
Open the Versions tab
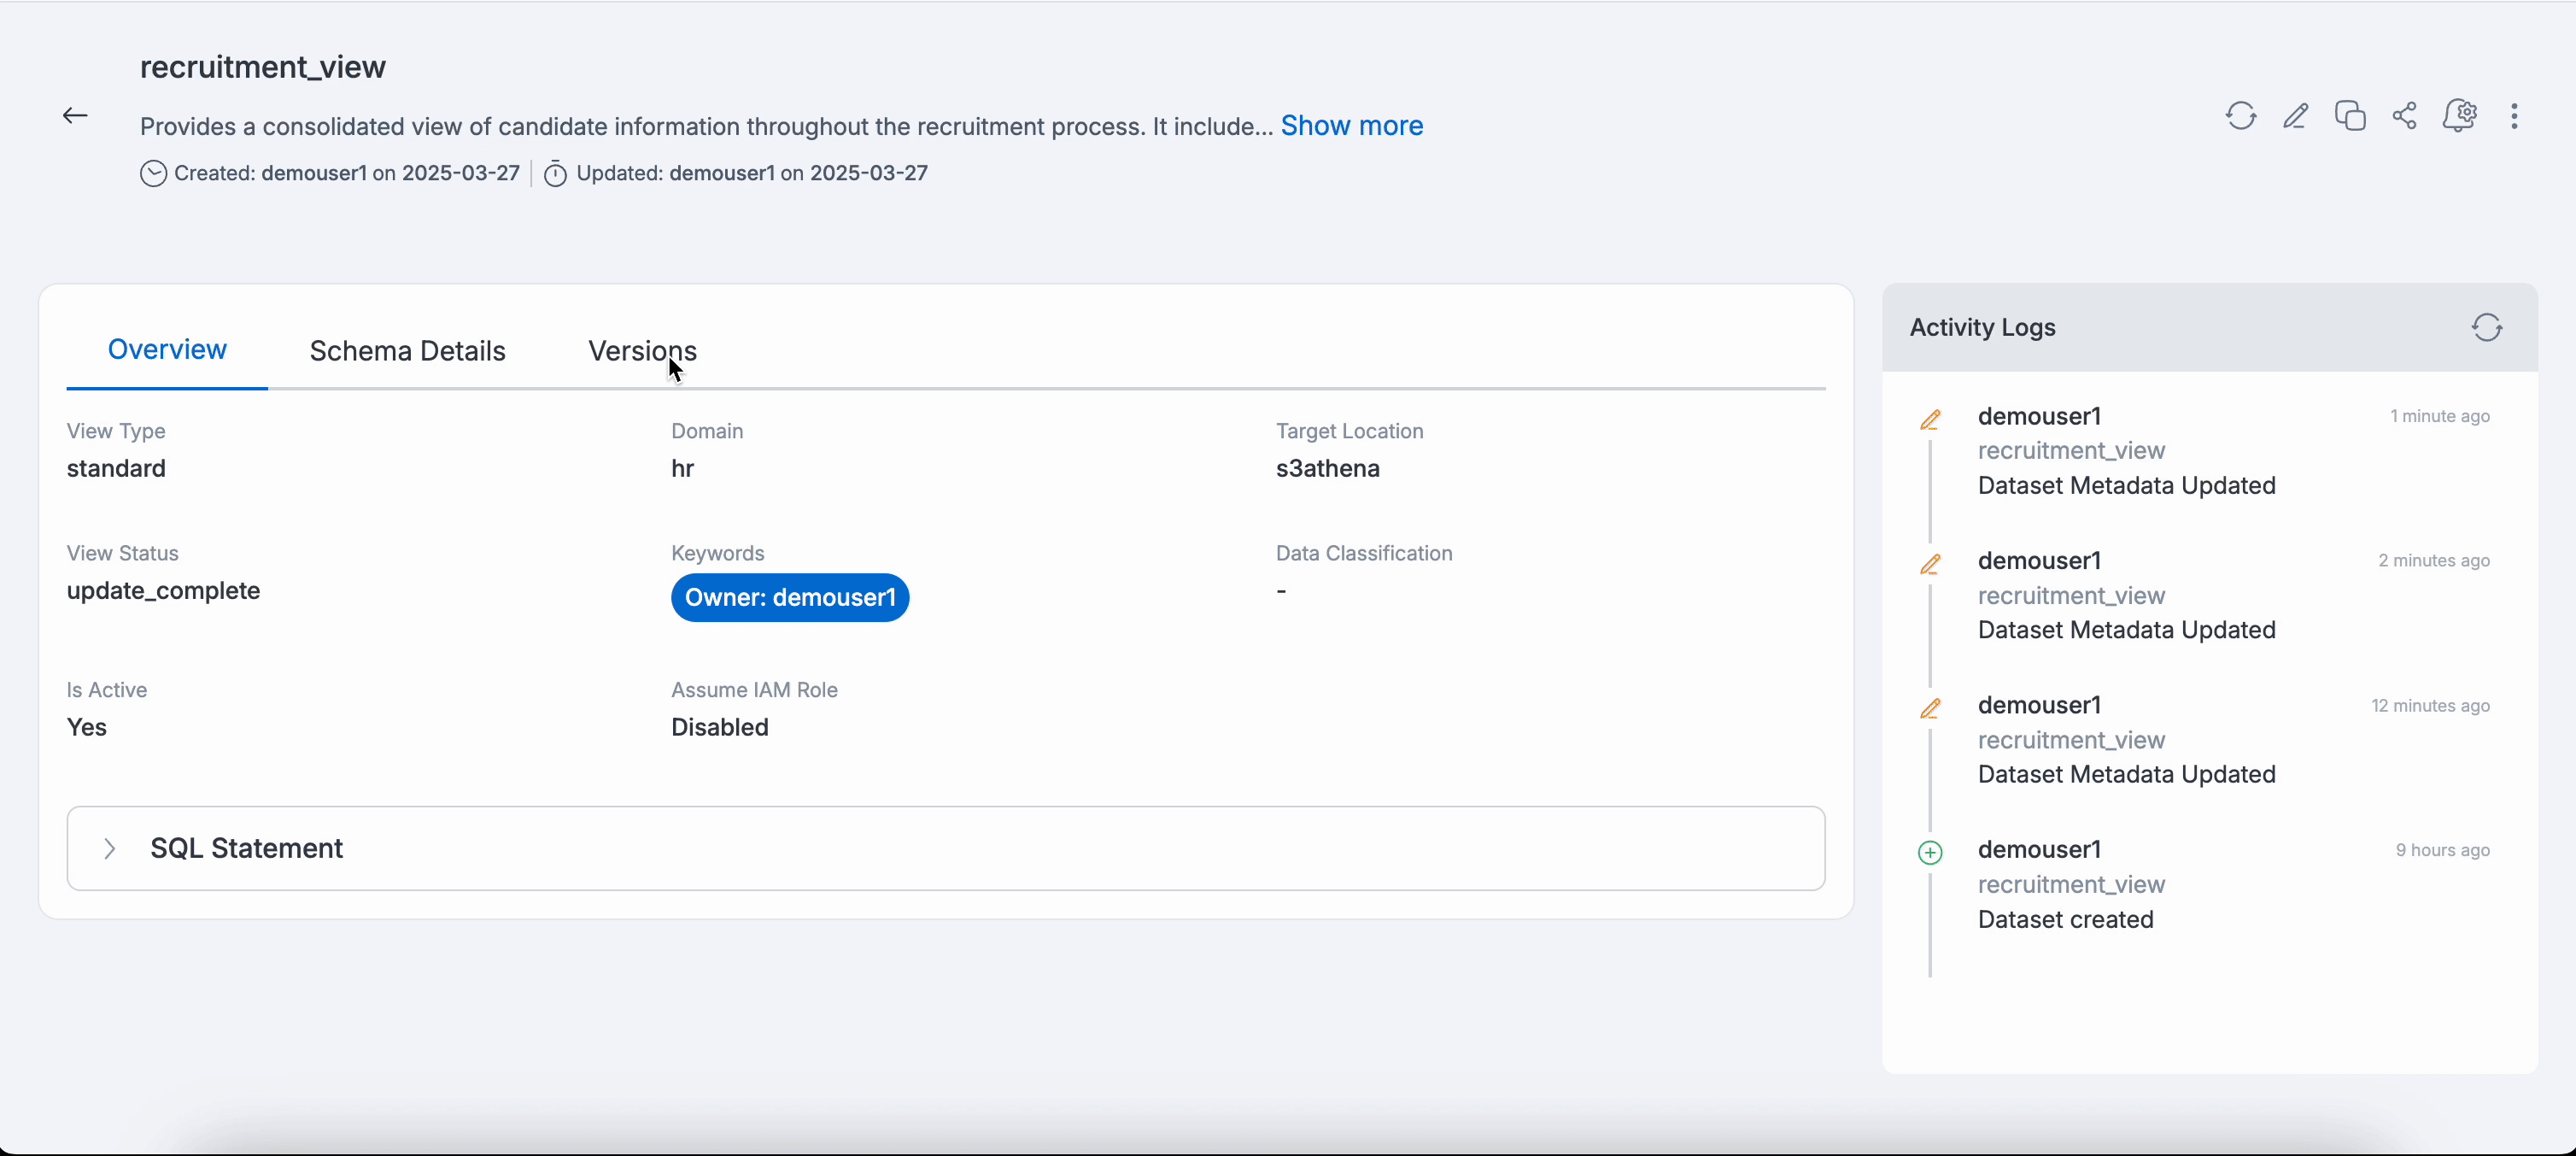(x=642, y=351)
